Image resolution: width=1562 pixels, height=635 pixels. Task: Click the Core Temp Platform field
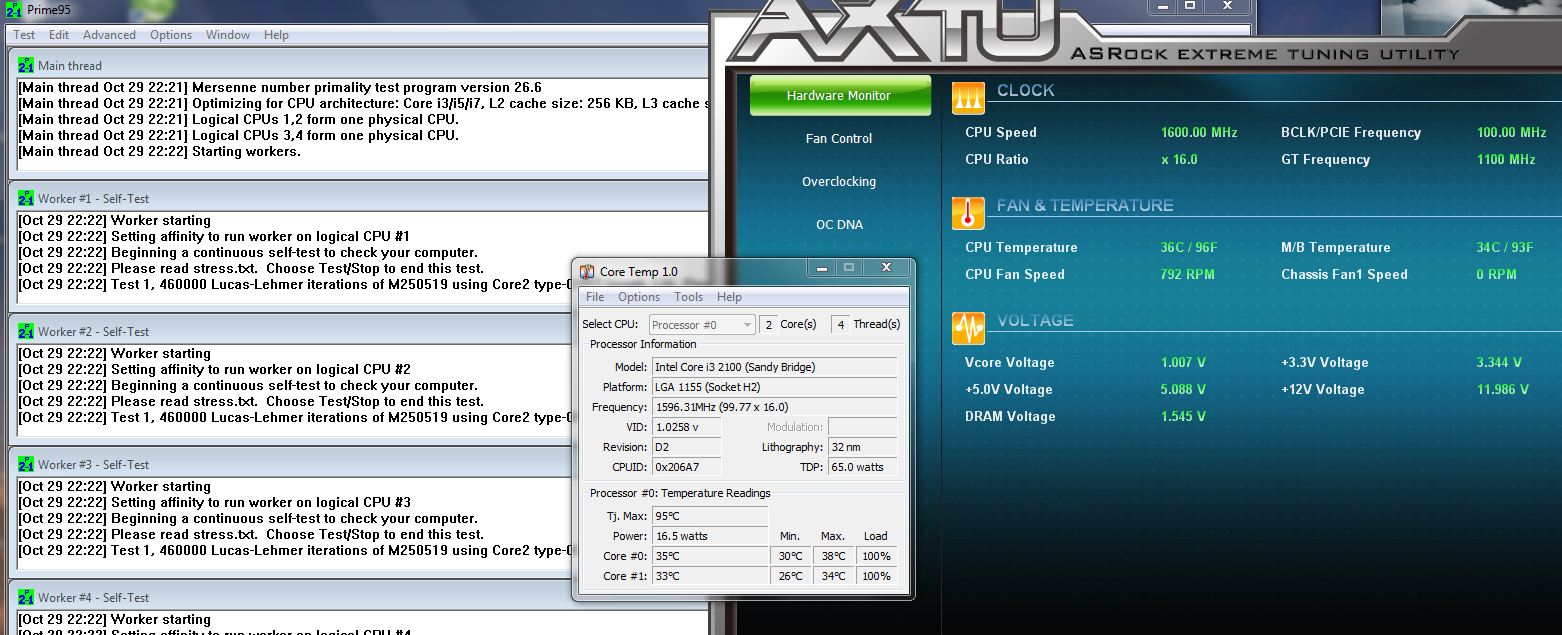(775, 387)
